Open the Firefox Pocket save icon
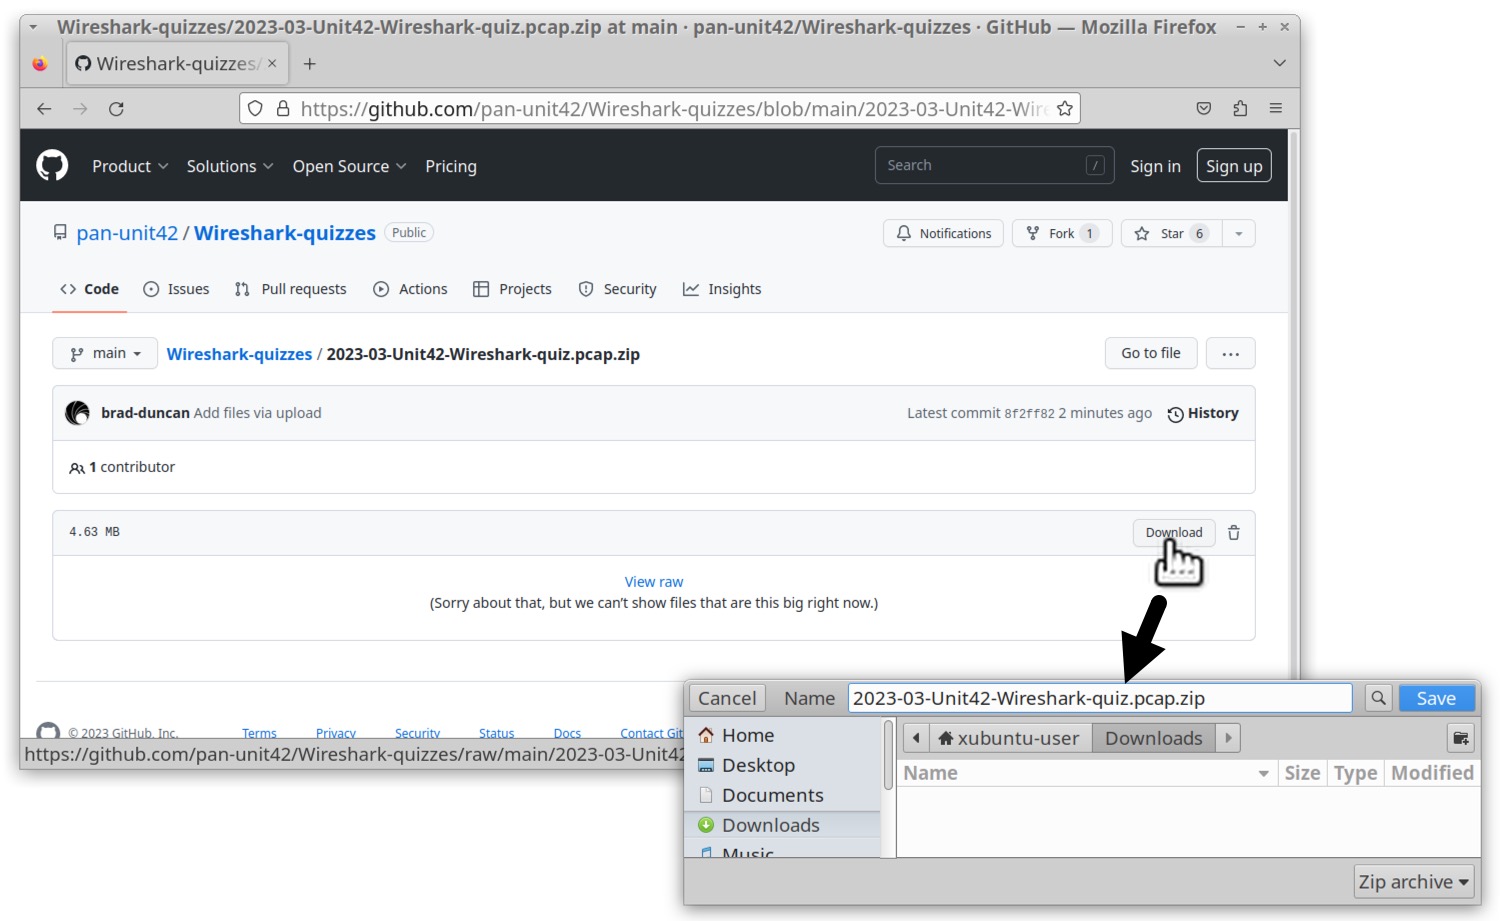Image resolution: width=1500 pixels, height=921 pixels. tap(1204, 108)
